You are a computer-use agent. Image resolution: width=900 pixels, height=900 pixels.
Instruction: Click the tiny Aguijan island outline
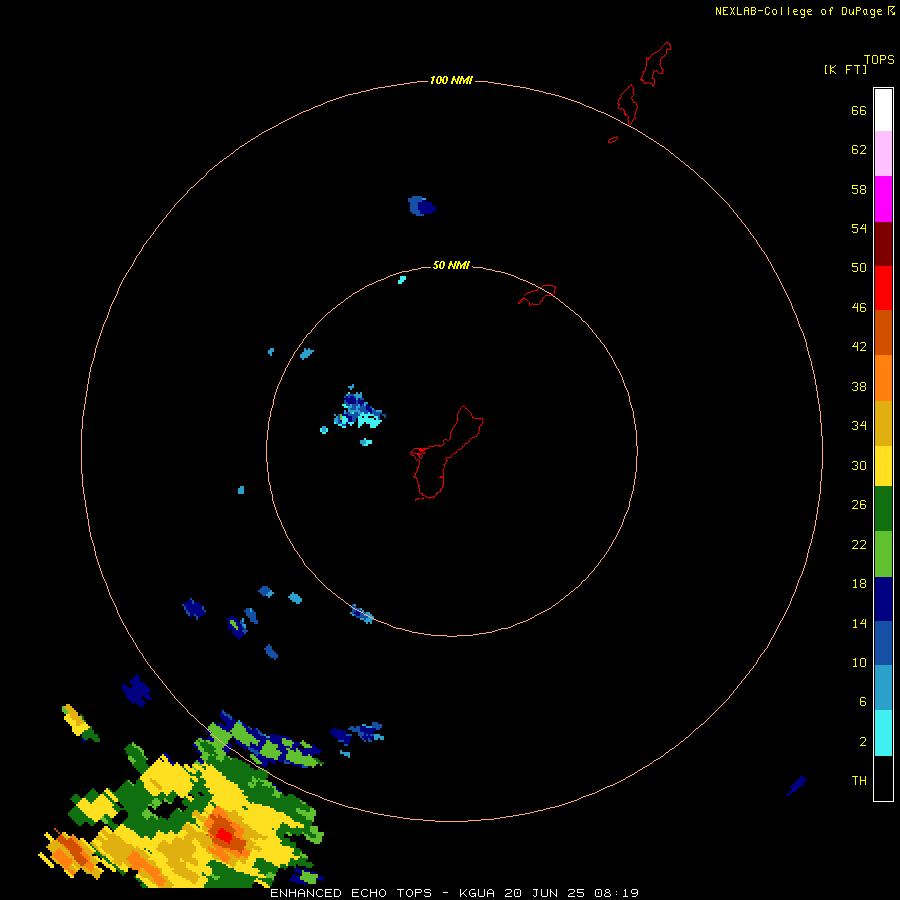[x=613, y=139]
